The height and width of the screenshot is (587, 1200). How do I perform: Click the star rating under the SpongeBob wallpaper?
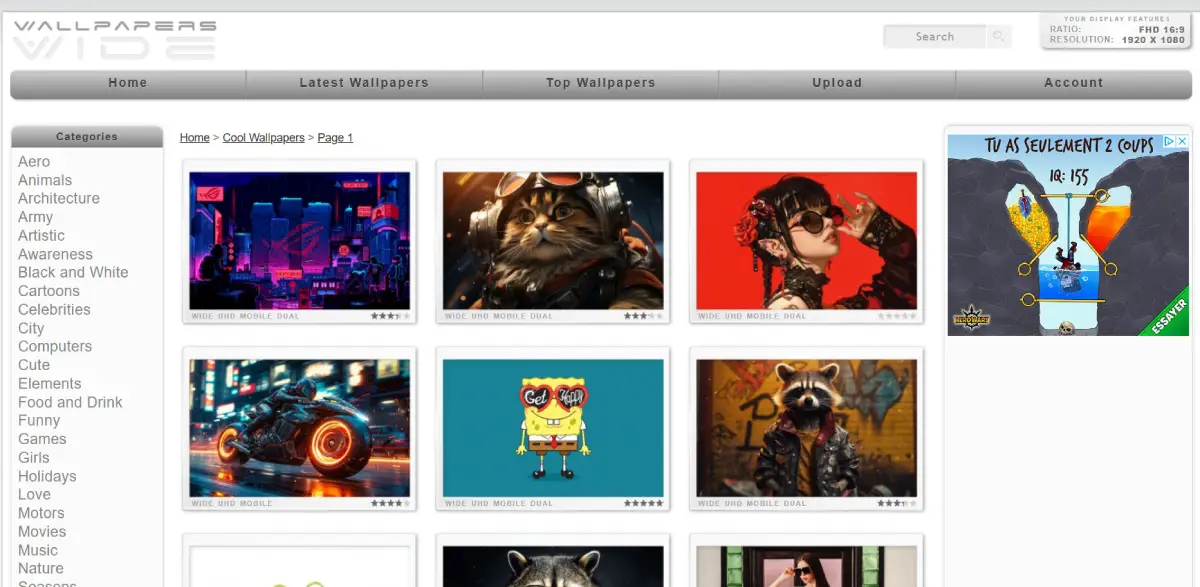643,503
